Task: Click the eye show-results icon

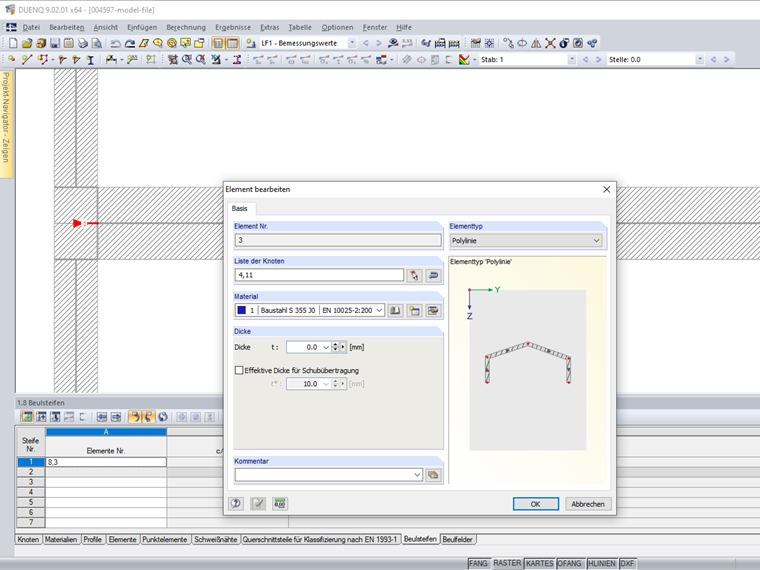Action: coord(393,43)
